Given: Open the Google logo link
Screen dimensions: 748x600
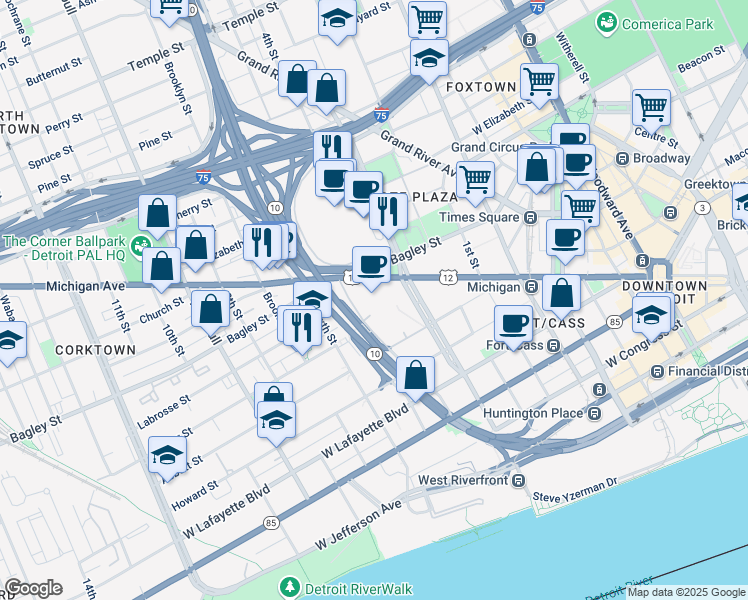Looking at the screenshot, I should tap(33, 589).
